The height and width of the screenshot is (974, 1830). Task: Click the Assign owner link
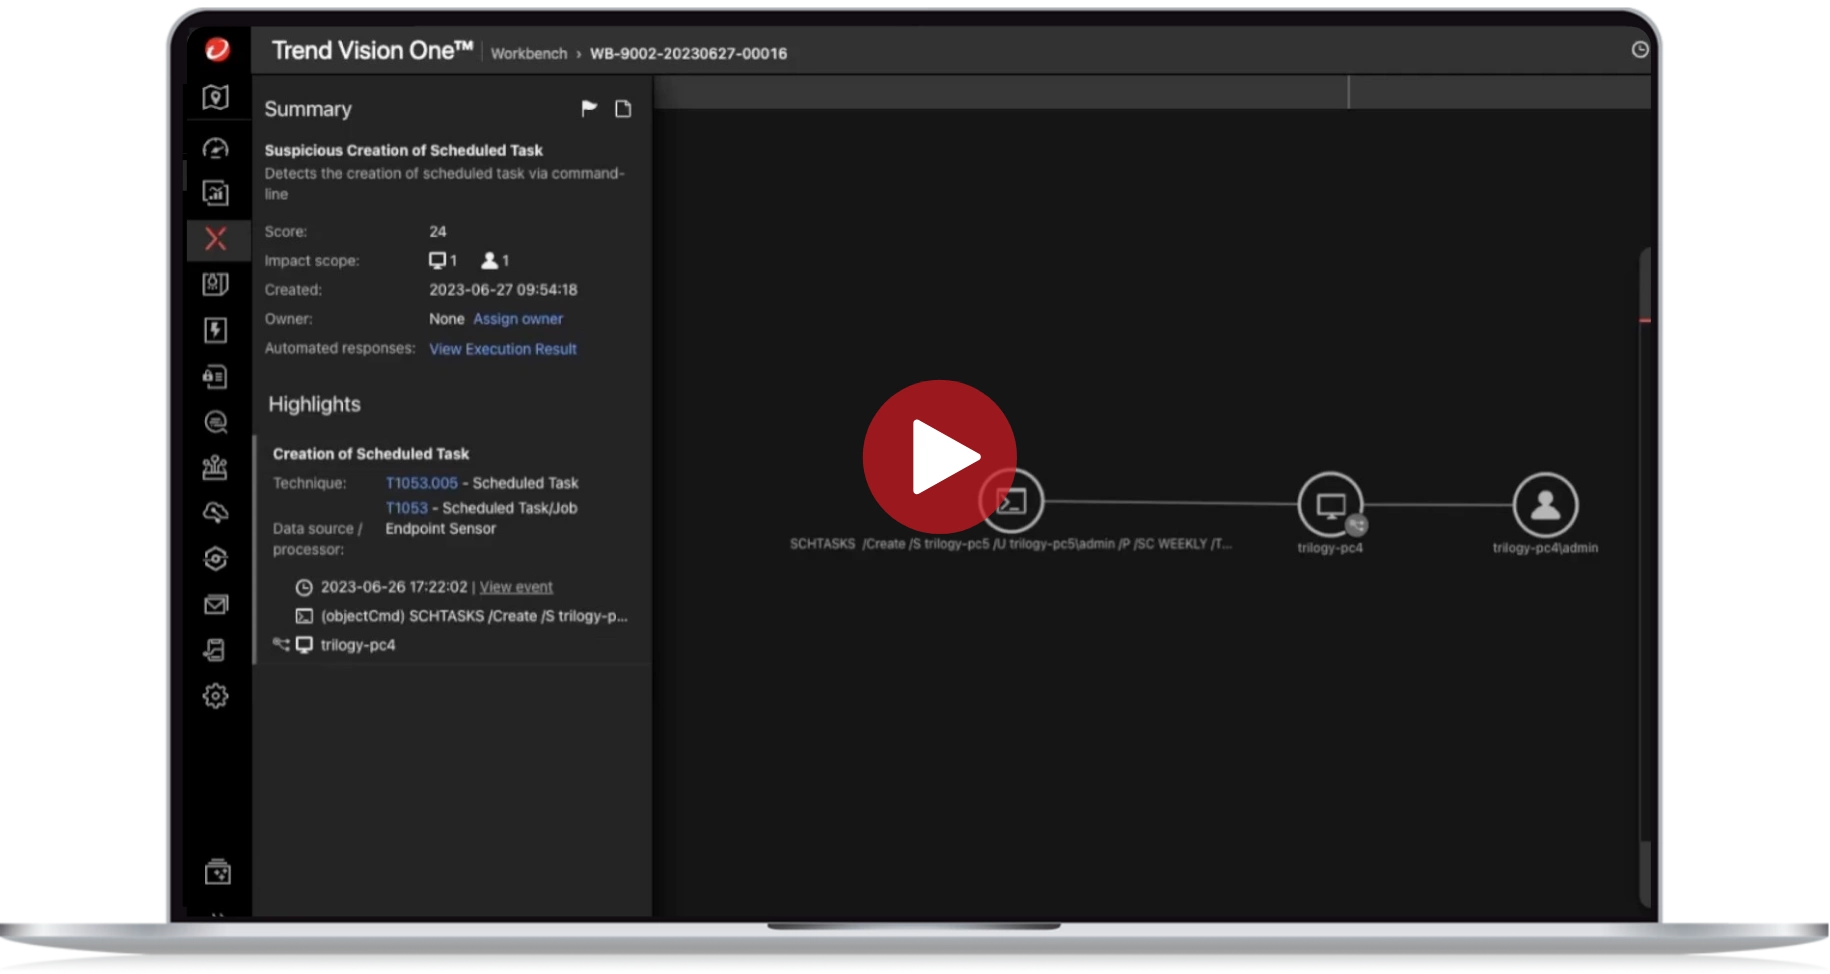point(518,319)
